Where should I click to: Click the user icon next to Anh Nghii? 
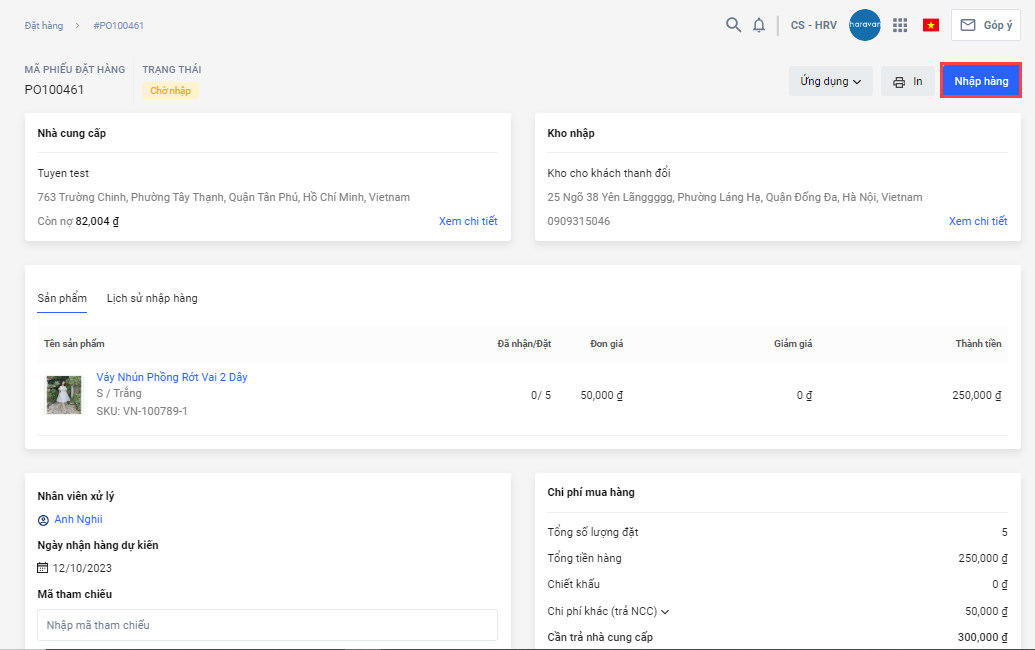[43, 520]
